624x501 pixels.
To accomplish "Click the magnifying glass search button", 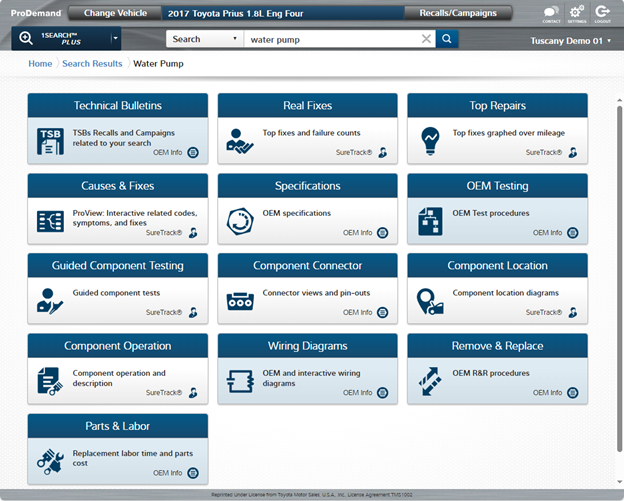I will point(447,39).
